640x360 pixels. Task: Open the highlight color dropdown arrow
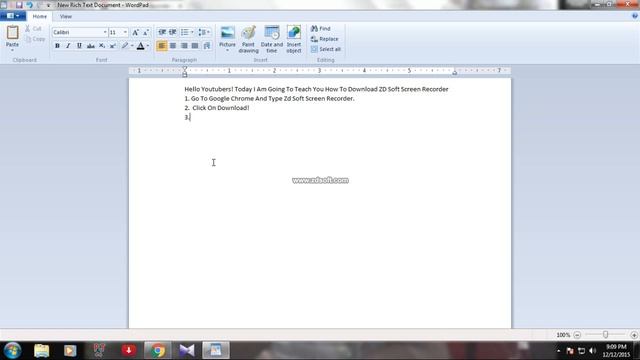point(132,46)
